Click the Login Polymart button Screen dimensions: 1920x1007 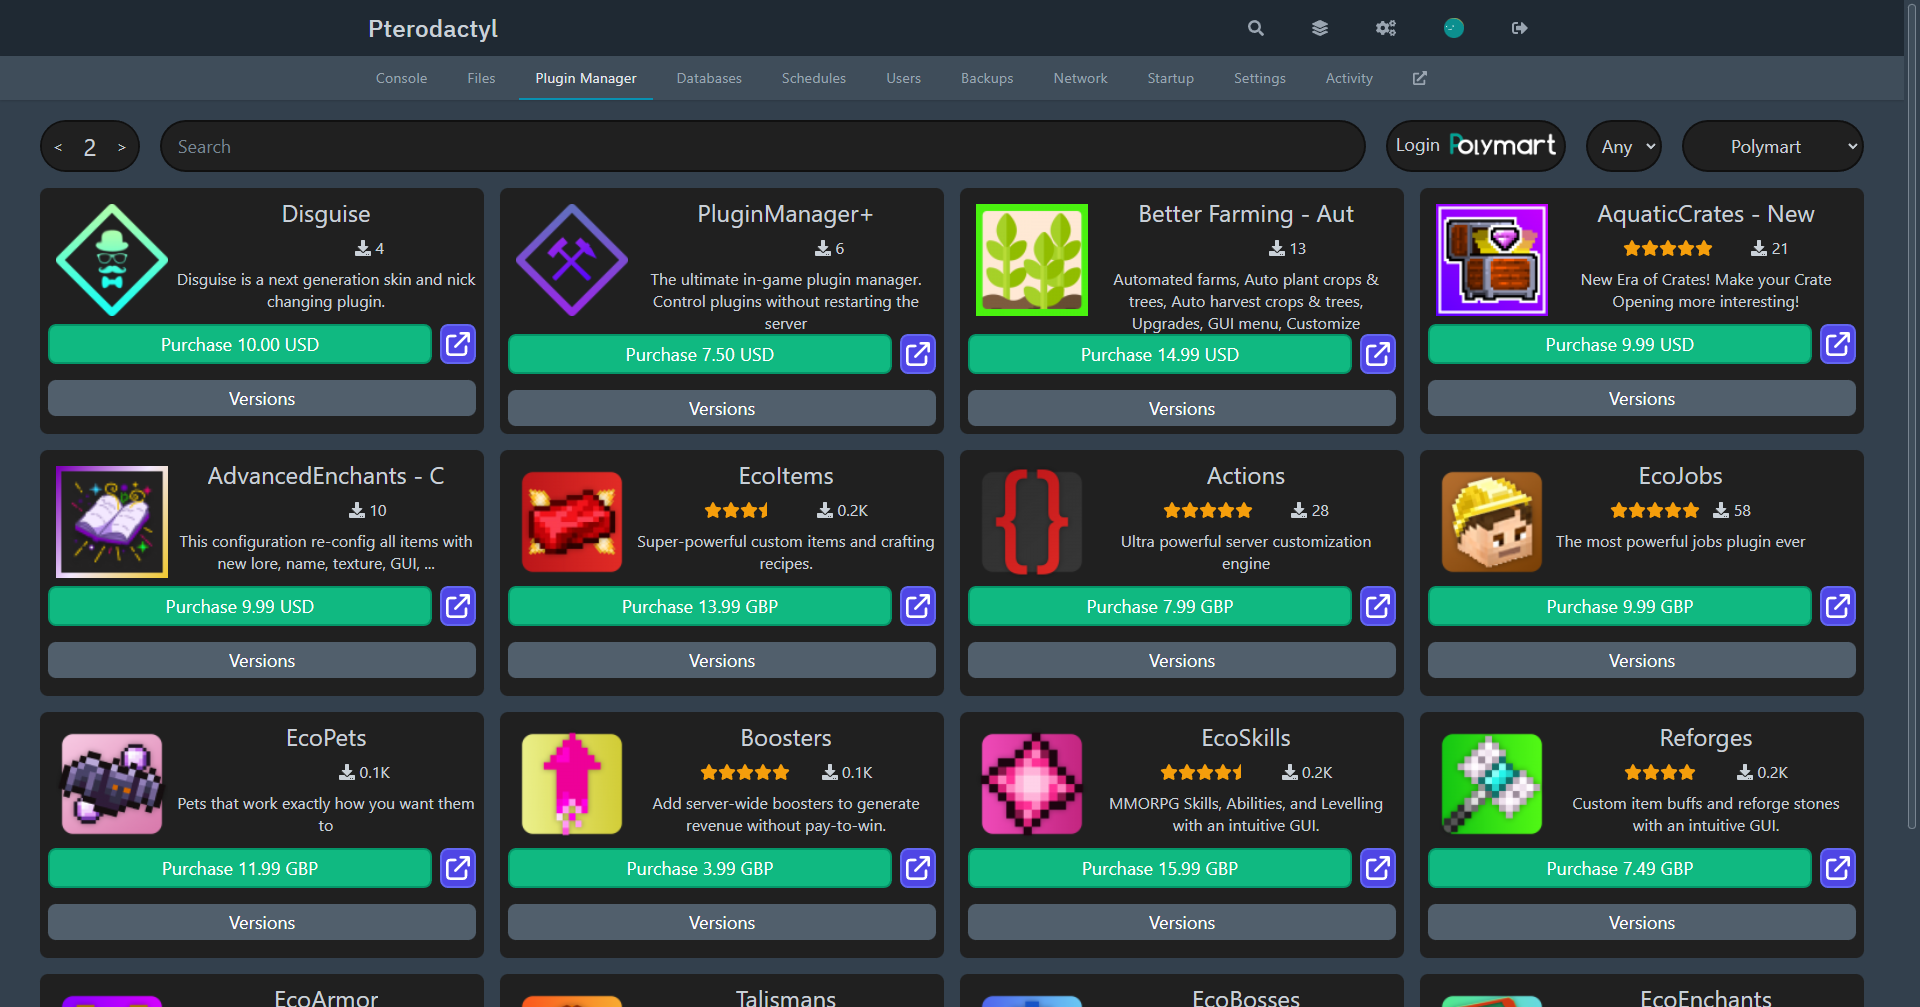point(1475,146)
